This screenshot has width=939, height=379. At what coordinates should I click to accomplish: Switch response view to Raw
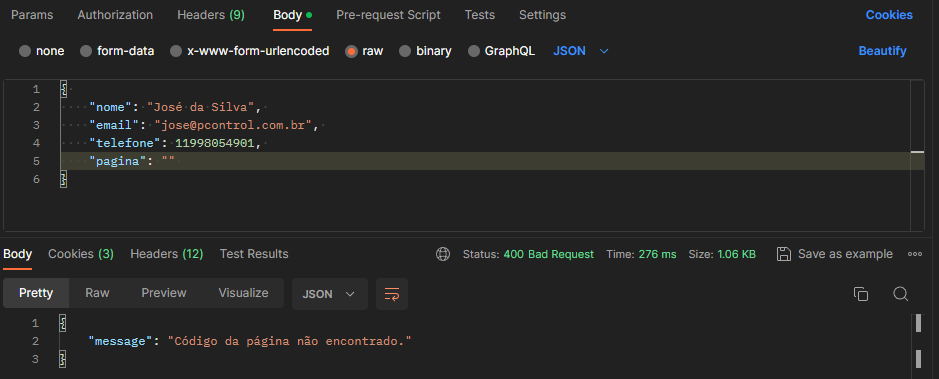[97, 293]
